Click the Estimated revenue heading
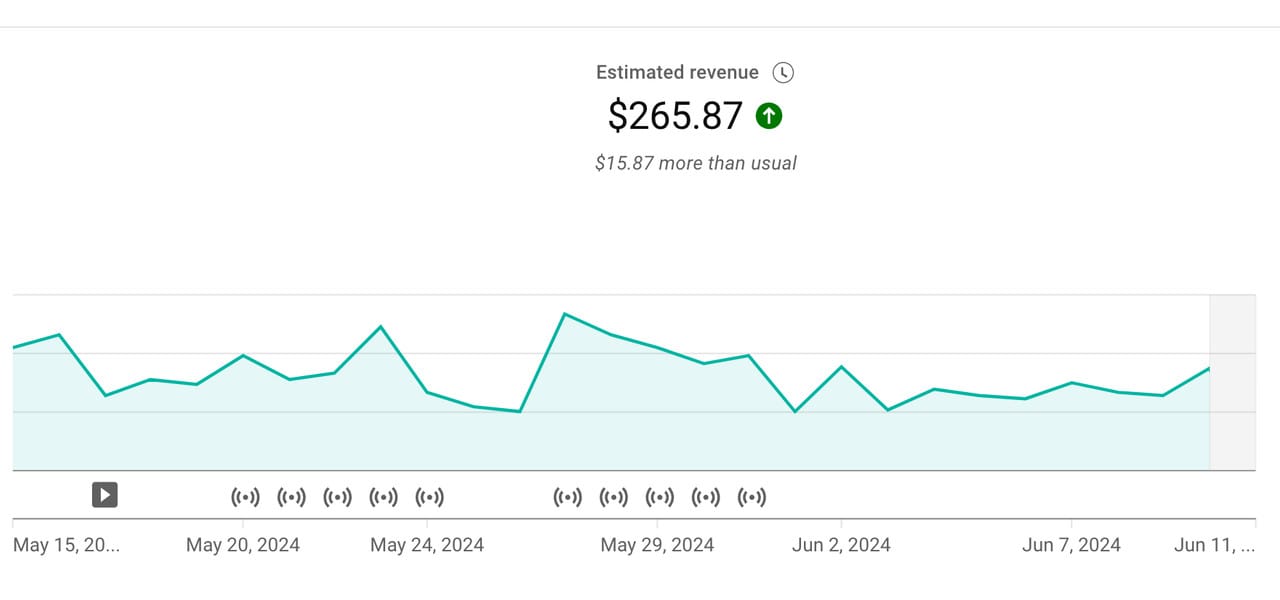Image resolution: width=1280 pixels, height=600 pixels. coord(676,72)
